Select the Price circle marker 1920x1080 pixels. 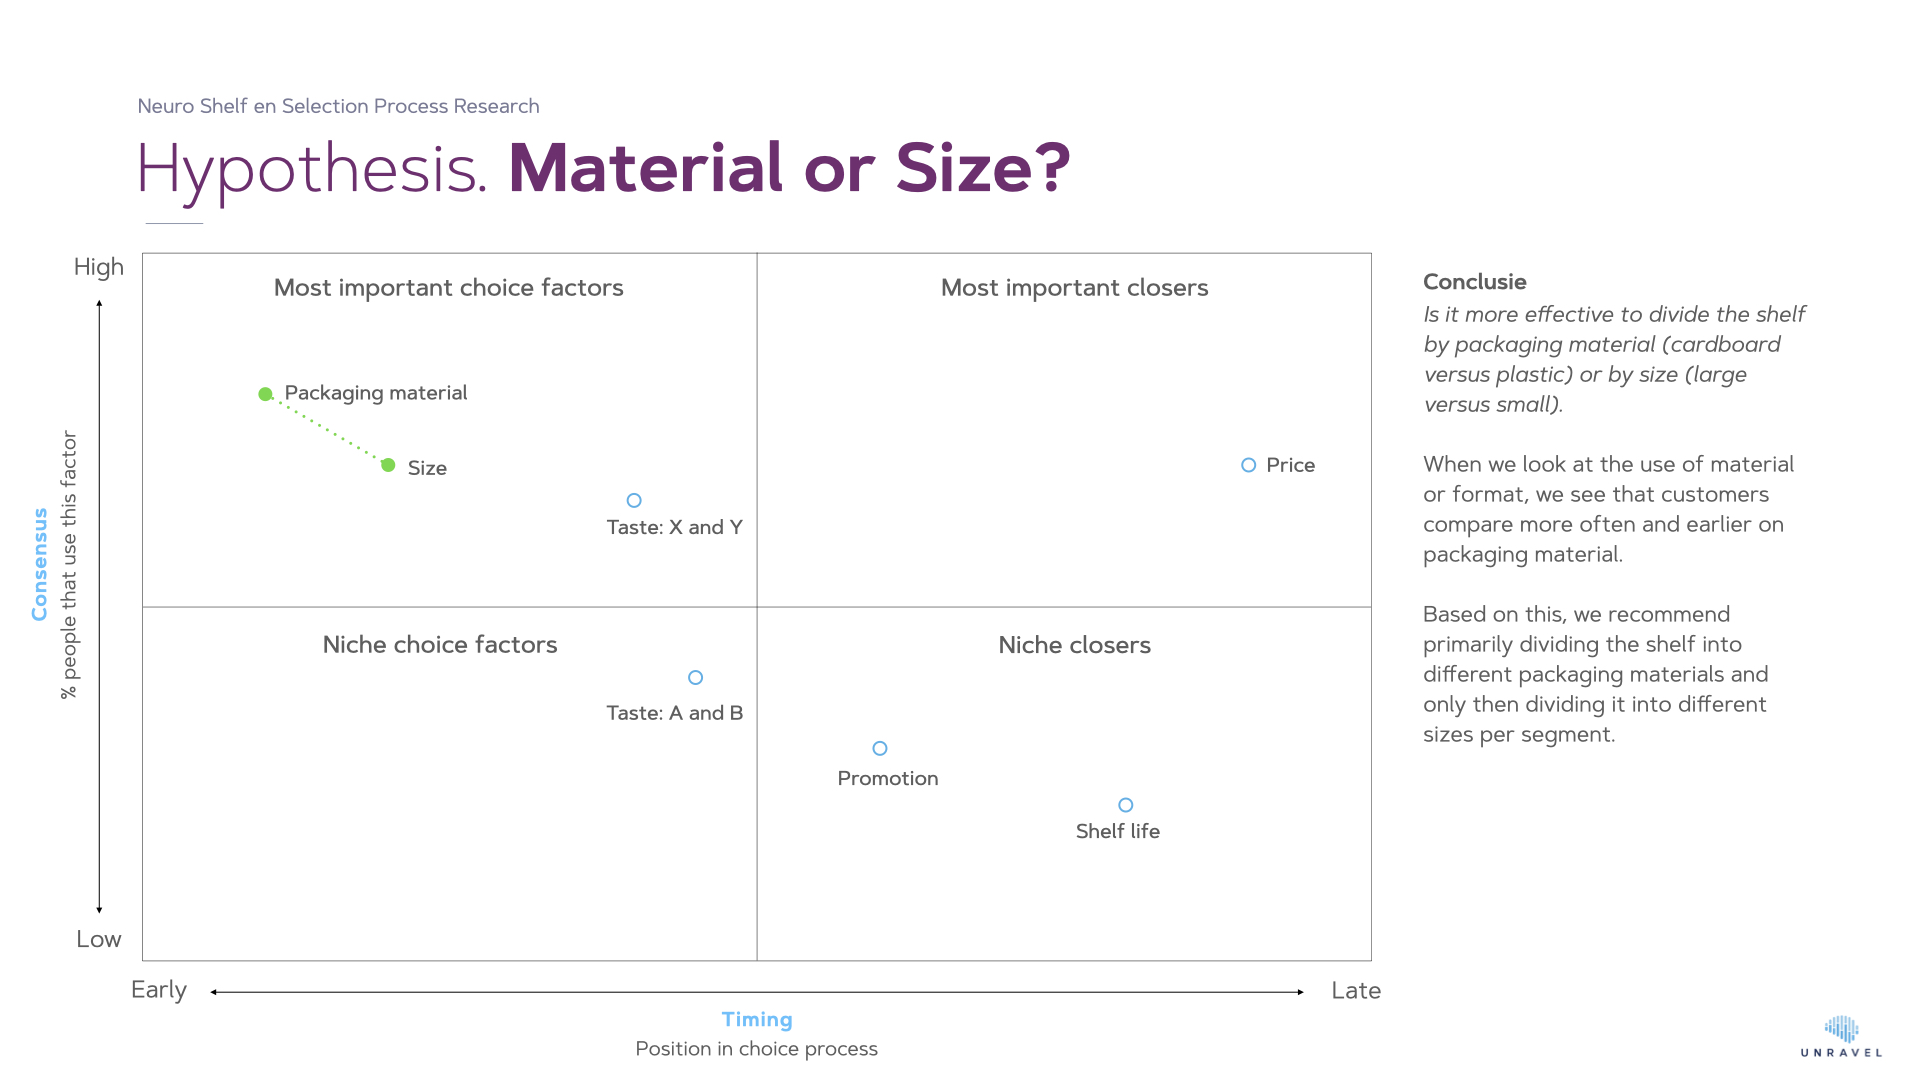pos(1248,465)
